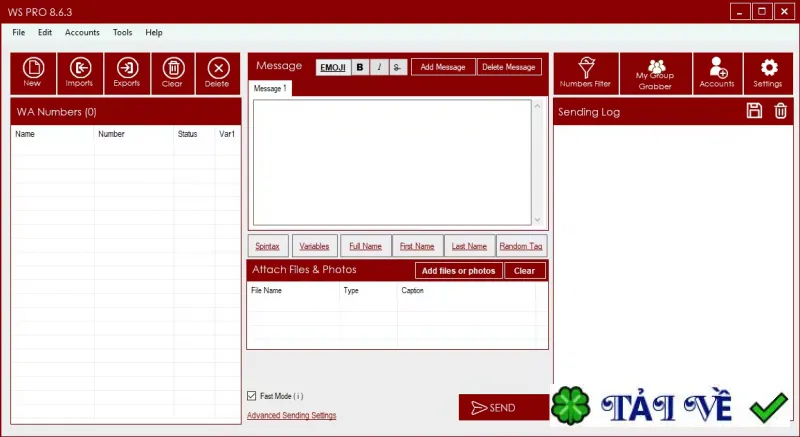Click the message box scroll up arrow
800x437 pixels.
(537, 106)
